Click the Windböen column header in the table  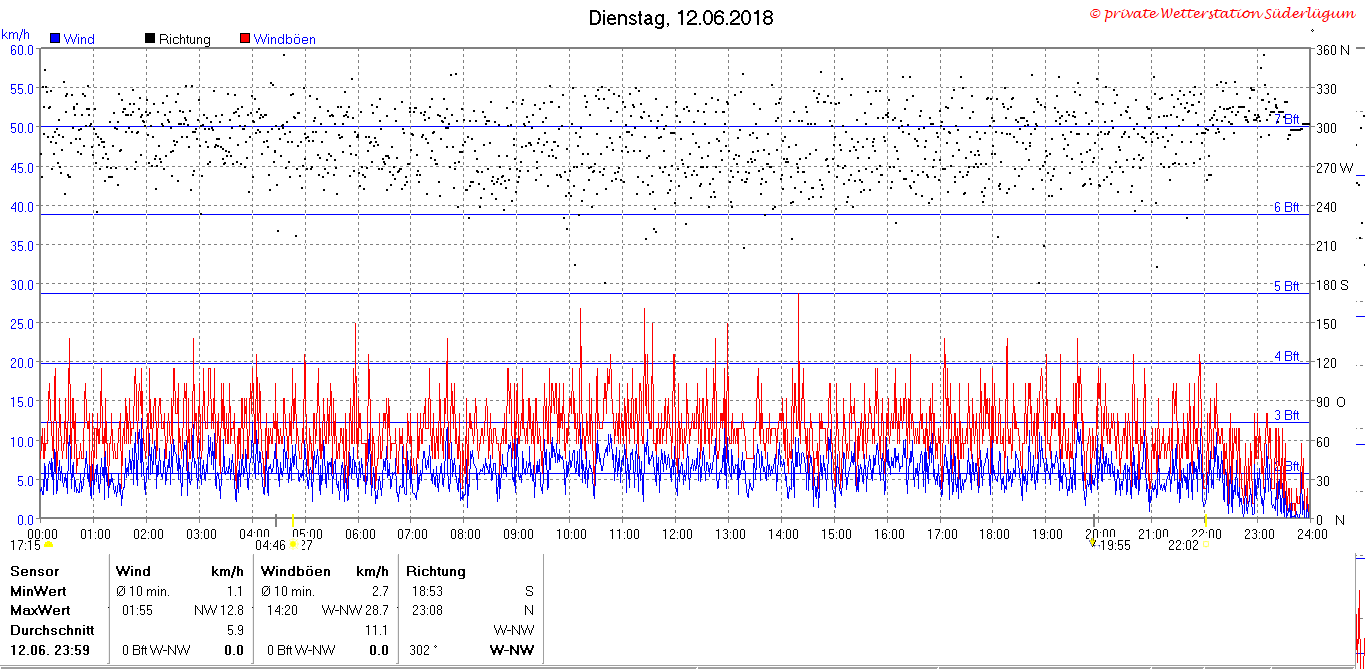[x=296, y=571]
